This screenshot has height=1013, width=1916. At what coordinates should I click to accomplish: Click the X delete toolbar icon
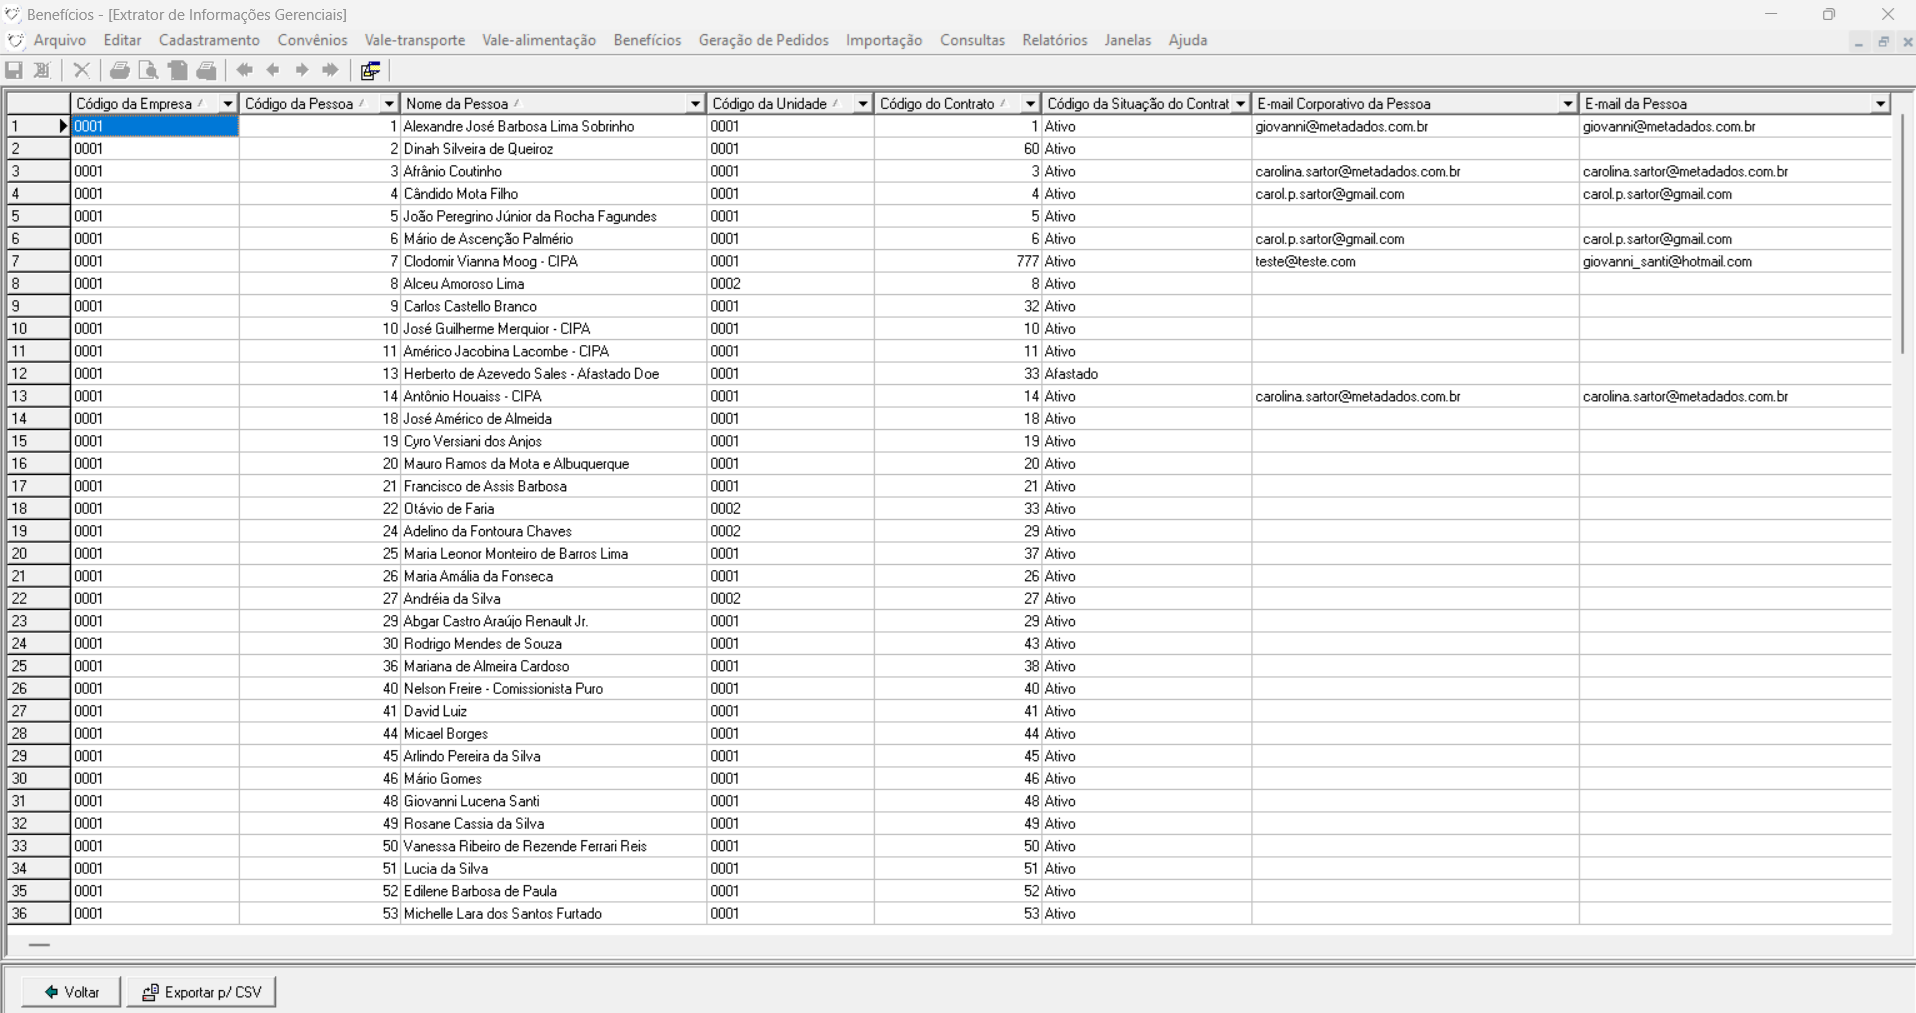pyautogui.click(x=82, y=70)
